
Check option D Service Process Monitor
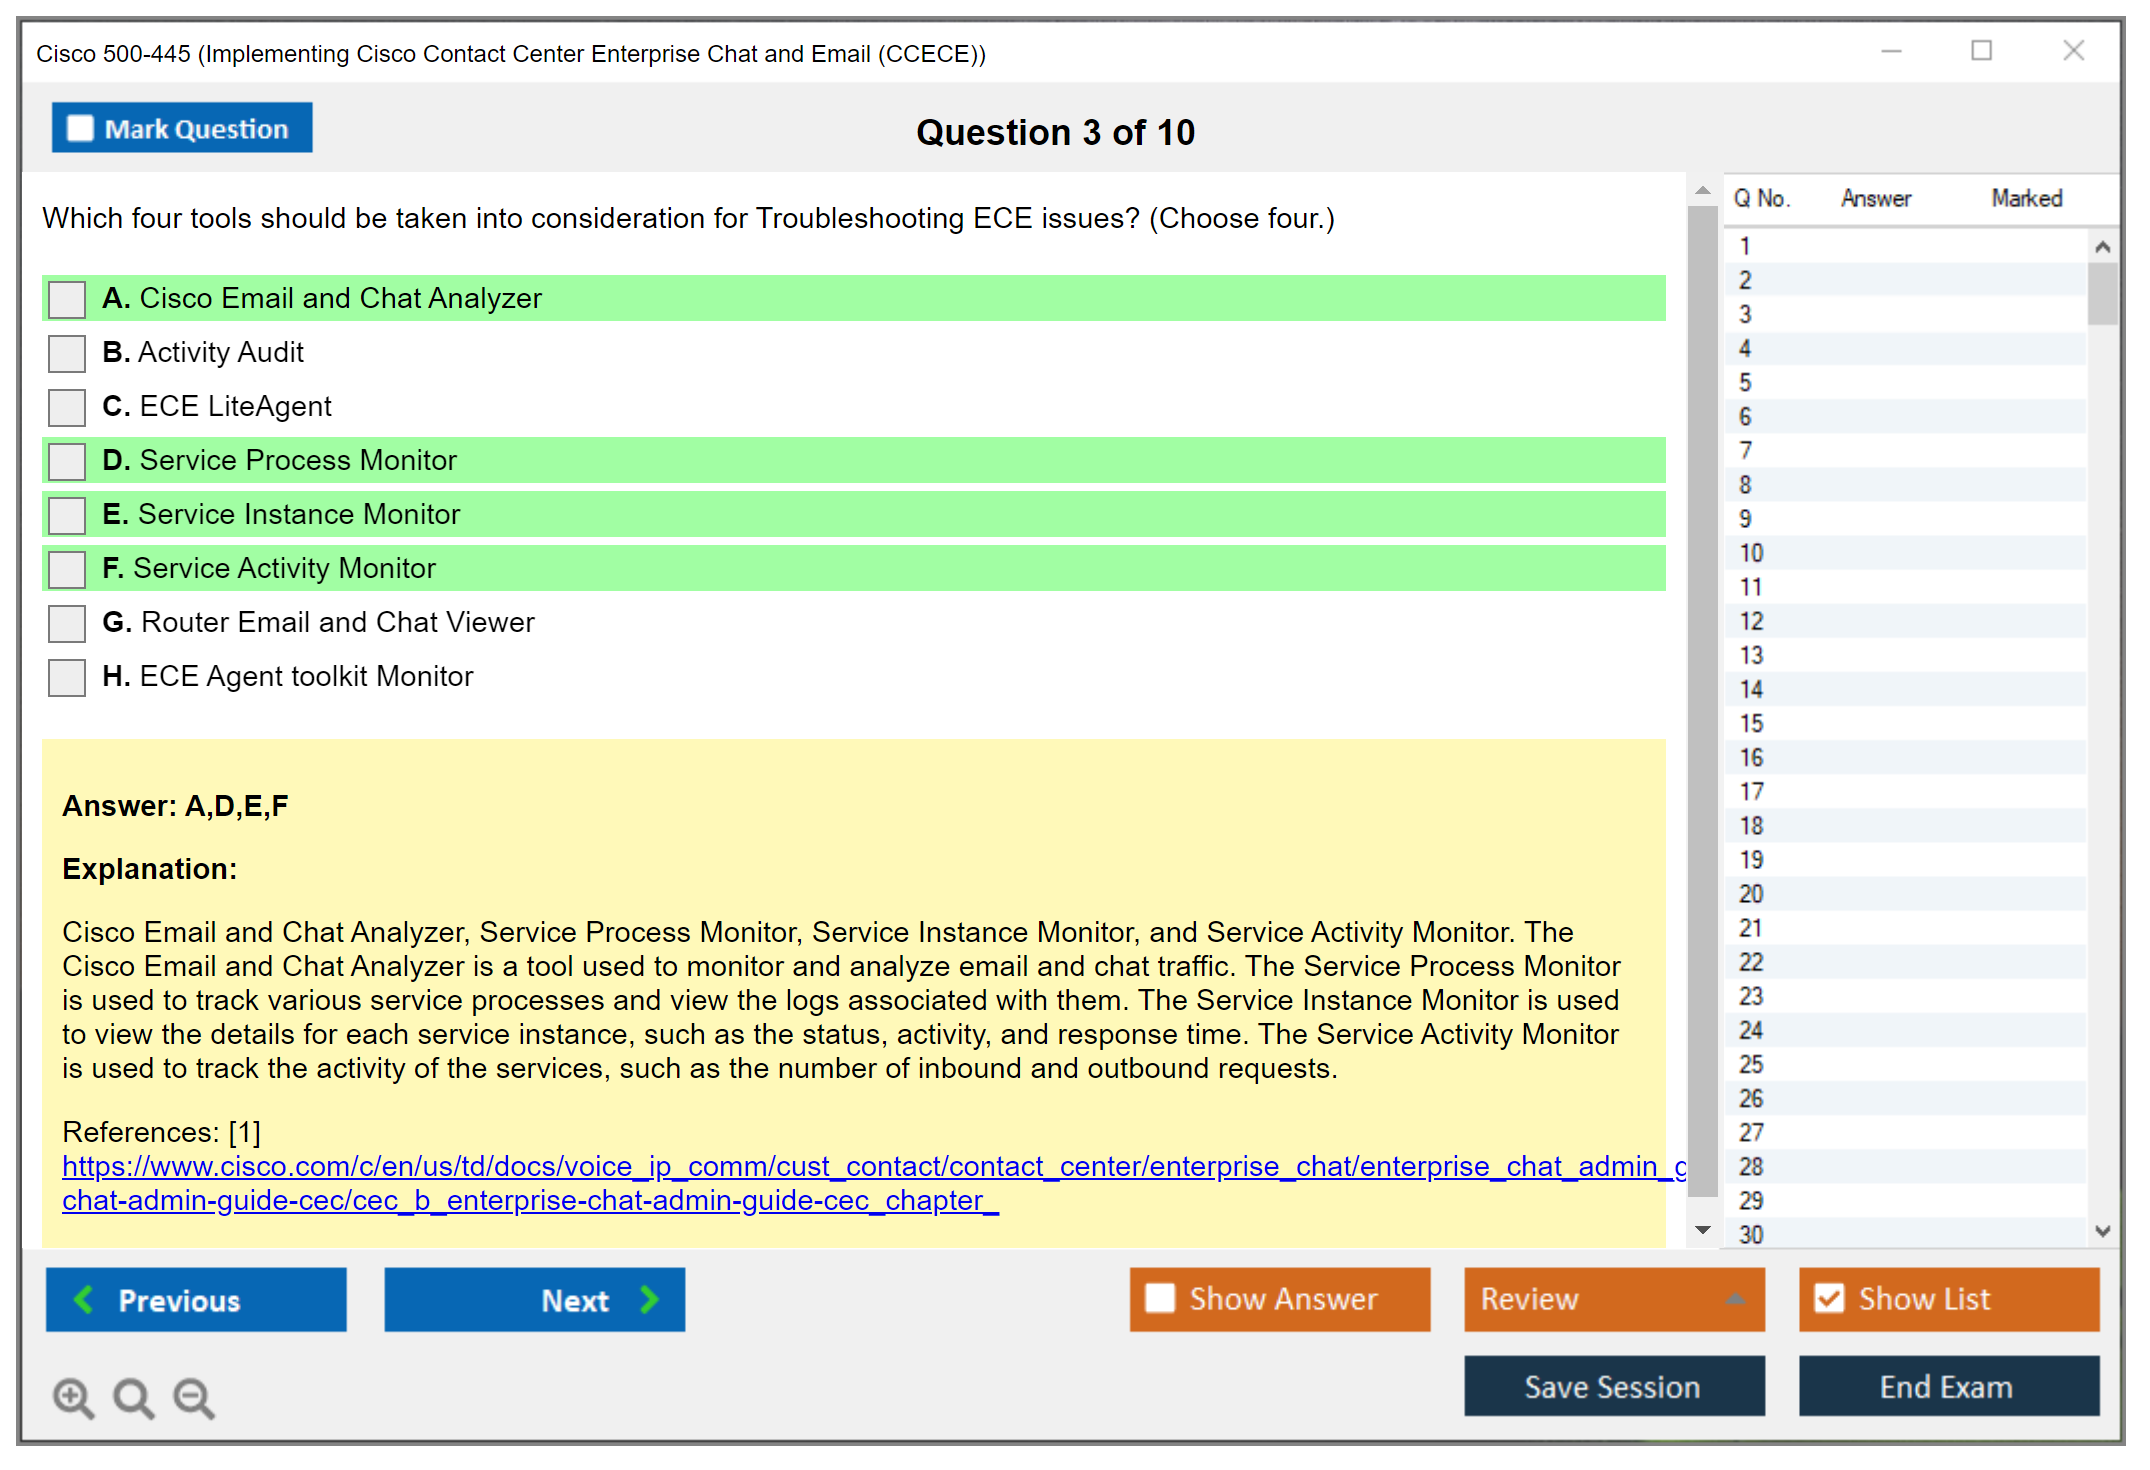point(67,461)
